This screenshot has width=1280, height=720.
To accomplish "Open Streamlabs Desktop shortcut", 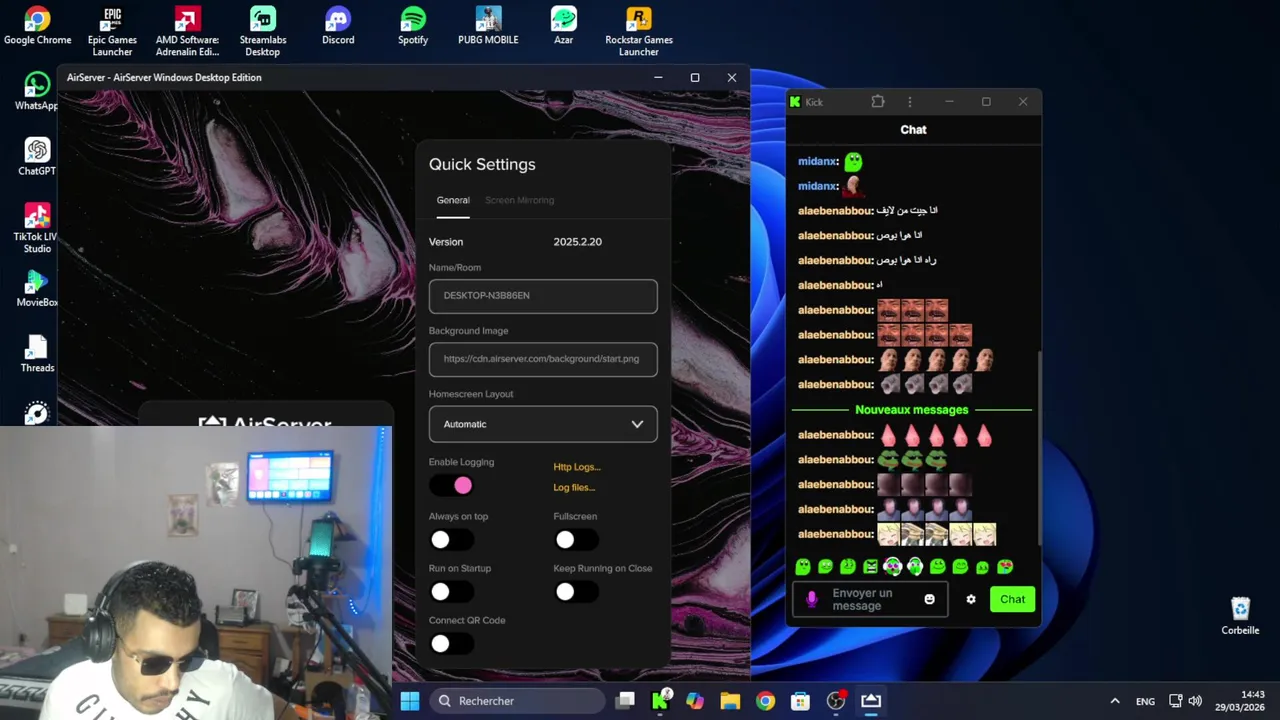I will click(x=263, y=32).
